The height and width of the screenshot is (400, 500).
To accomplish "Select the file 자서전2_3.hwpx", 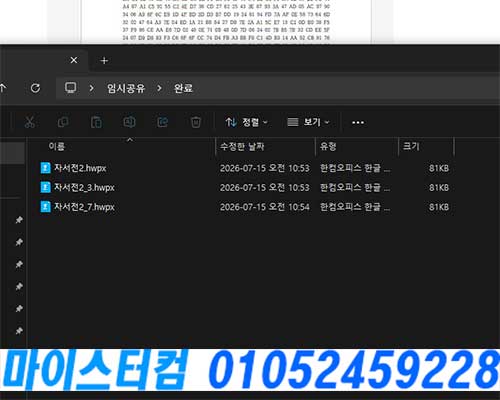I will click(x=84, y=187).
